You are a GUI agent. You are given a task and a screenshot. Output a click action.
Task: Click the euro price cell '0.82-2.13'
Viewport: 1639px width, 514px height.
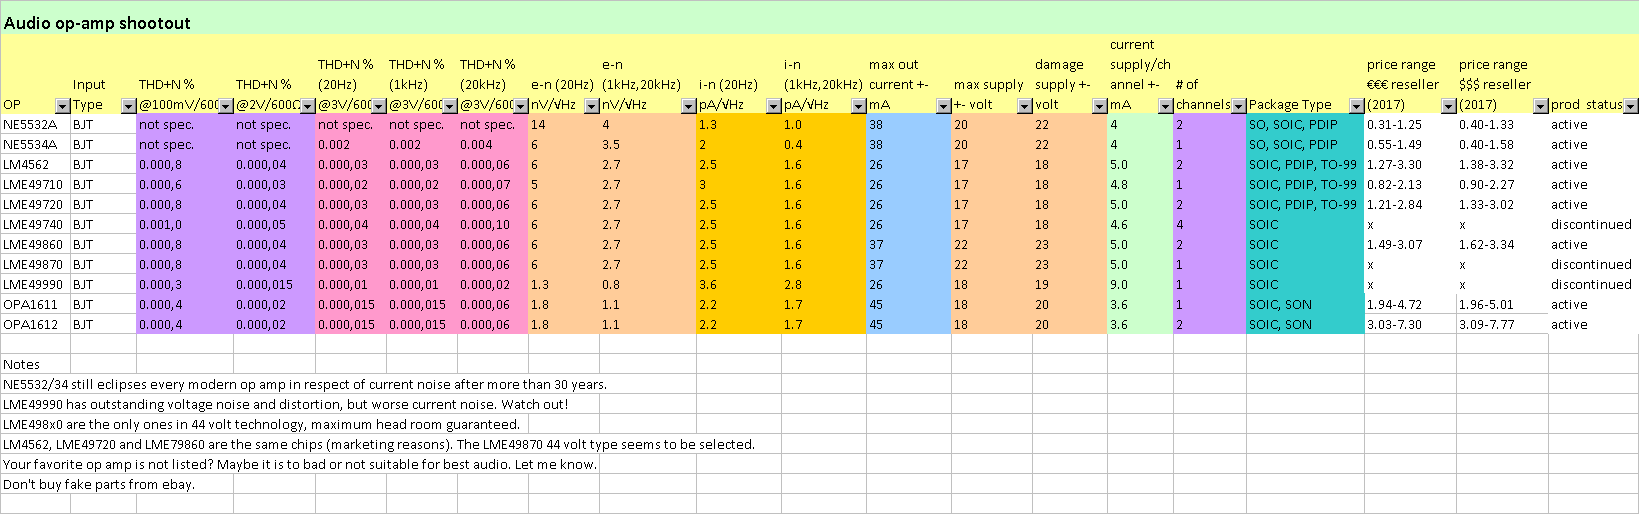coord(1410,185)
